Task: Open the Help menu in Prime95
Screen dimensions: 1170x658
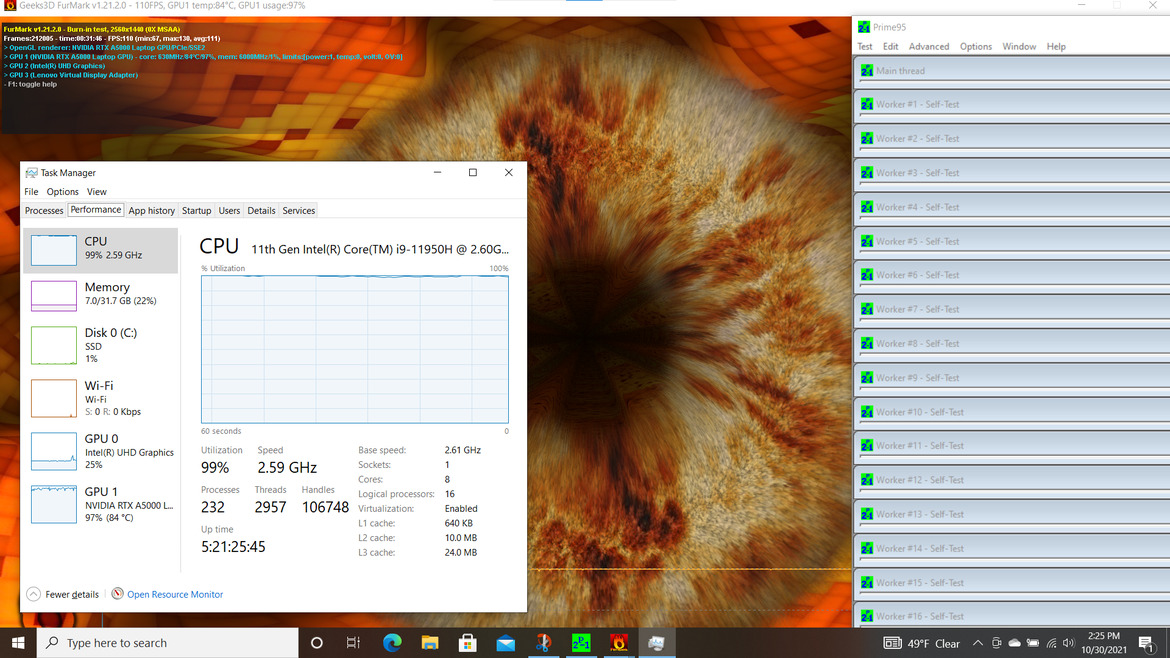Action: click(x=1057, y=46)
